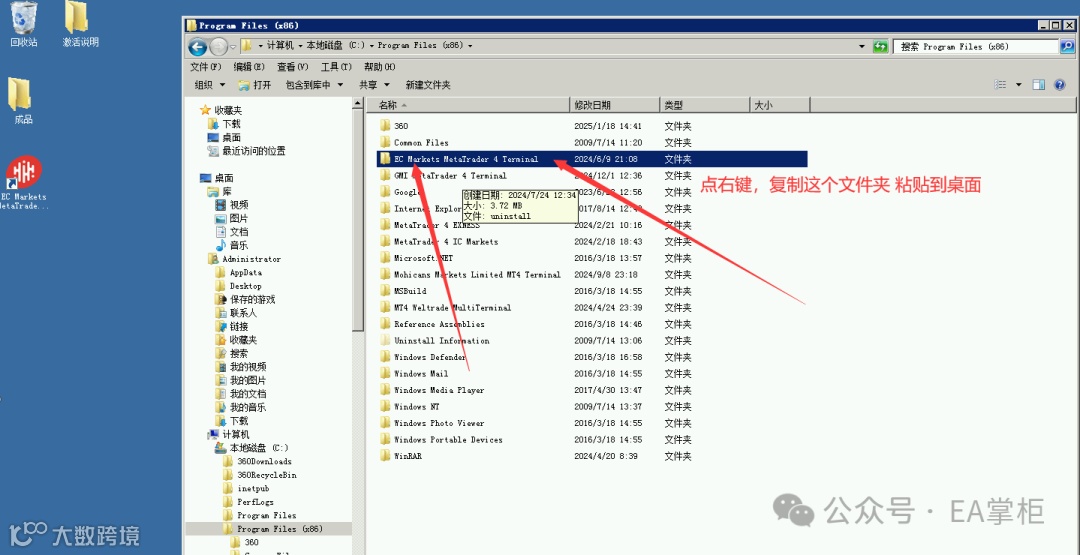Open the 成品 desktop folder

click(23, 101)
